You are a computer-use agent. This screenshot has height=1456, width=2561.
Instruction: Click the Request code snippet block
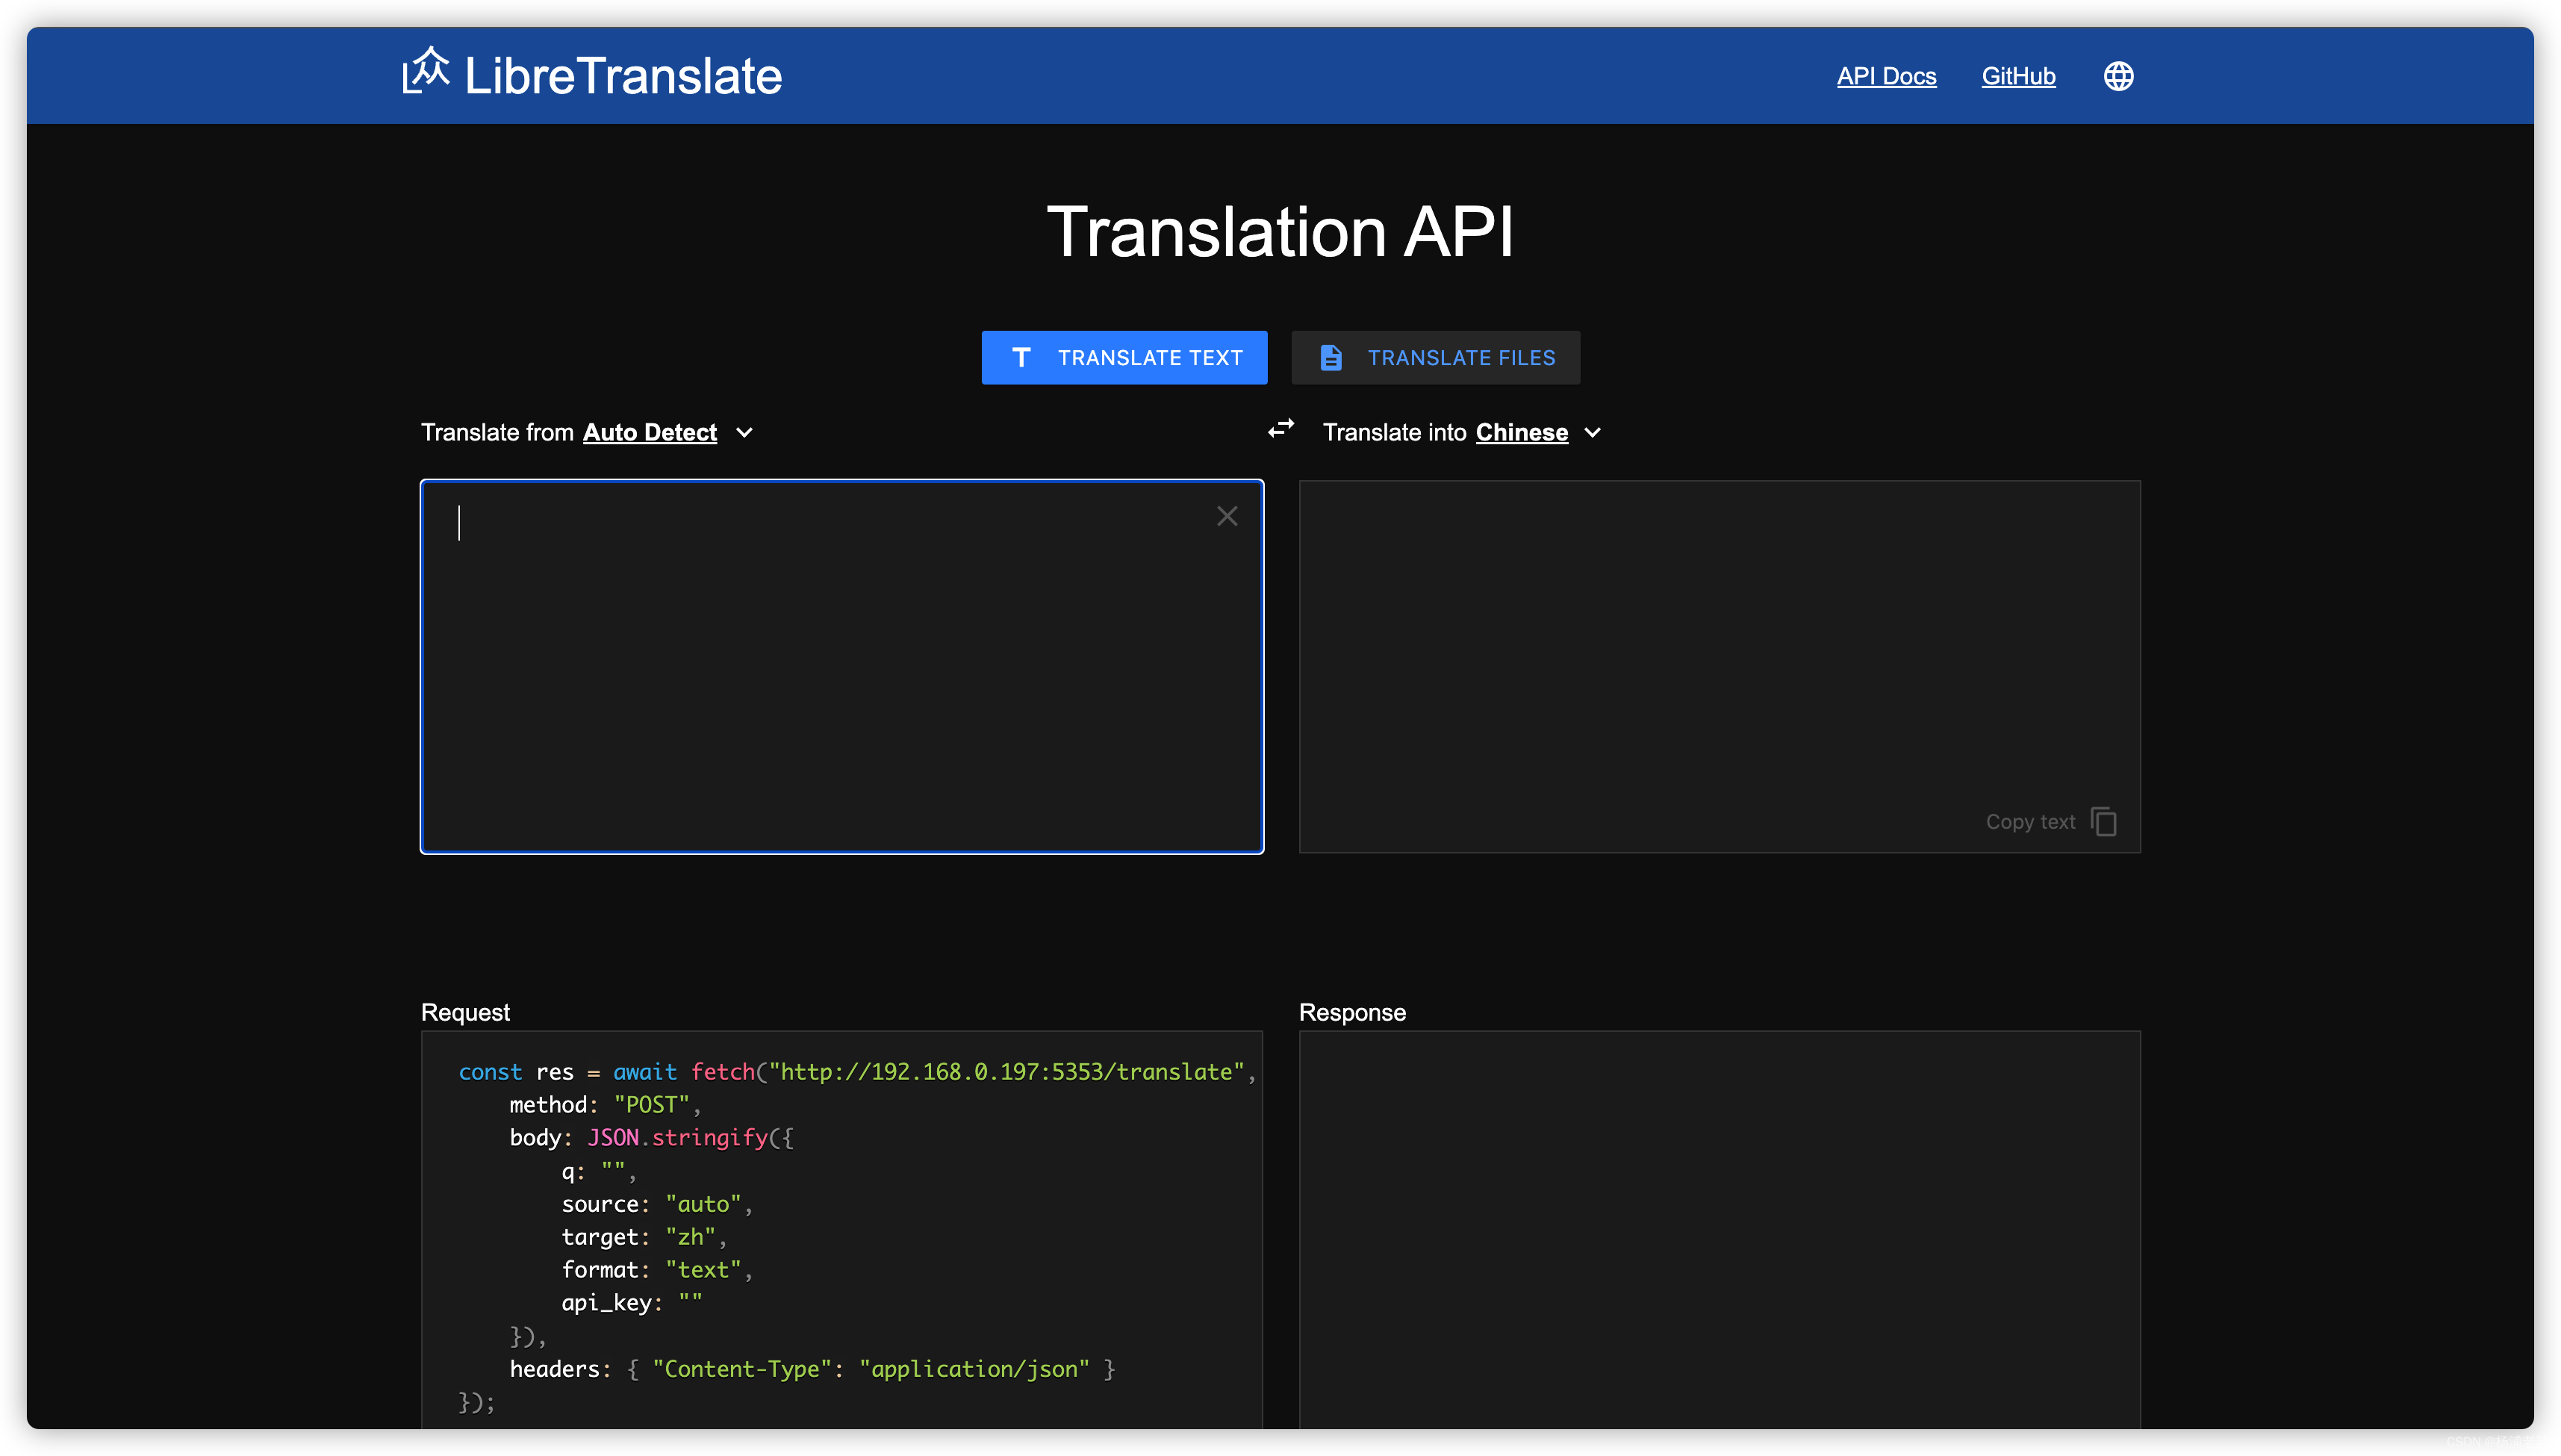coord(841,1230)
